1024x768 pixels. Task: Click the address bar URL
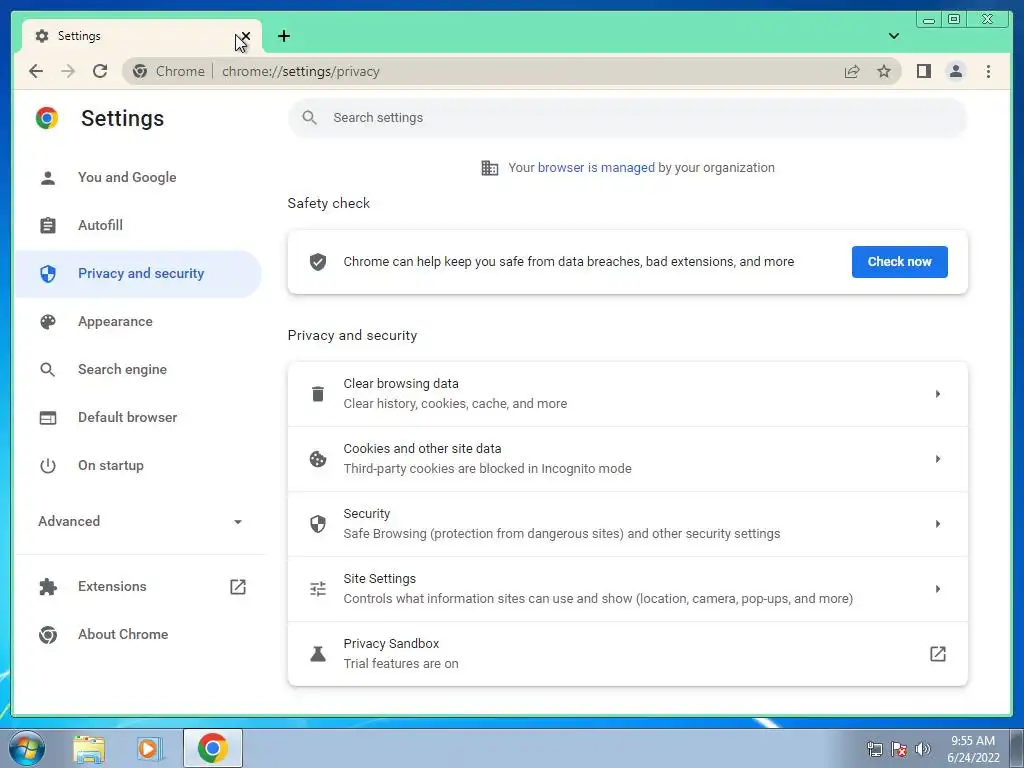pos(300,72)
